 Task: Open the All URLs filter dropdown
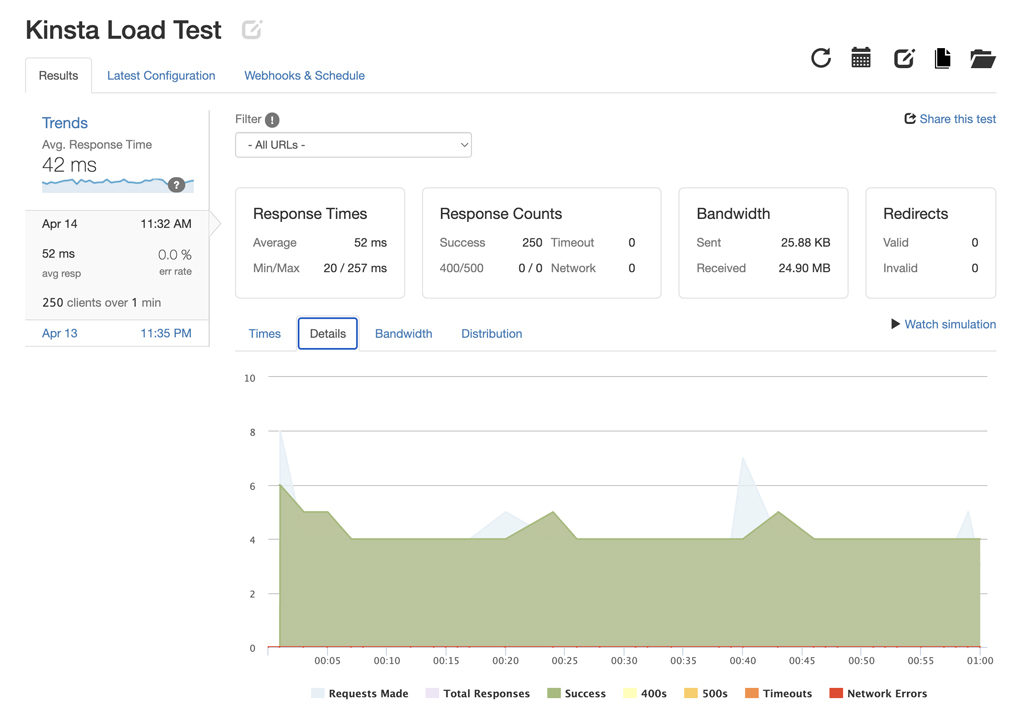[x=353, y=144]
